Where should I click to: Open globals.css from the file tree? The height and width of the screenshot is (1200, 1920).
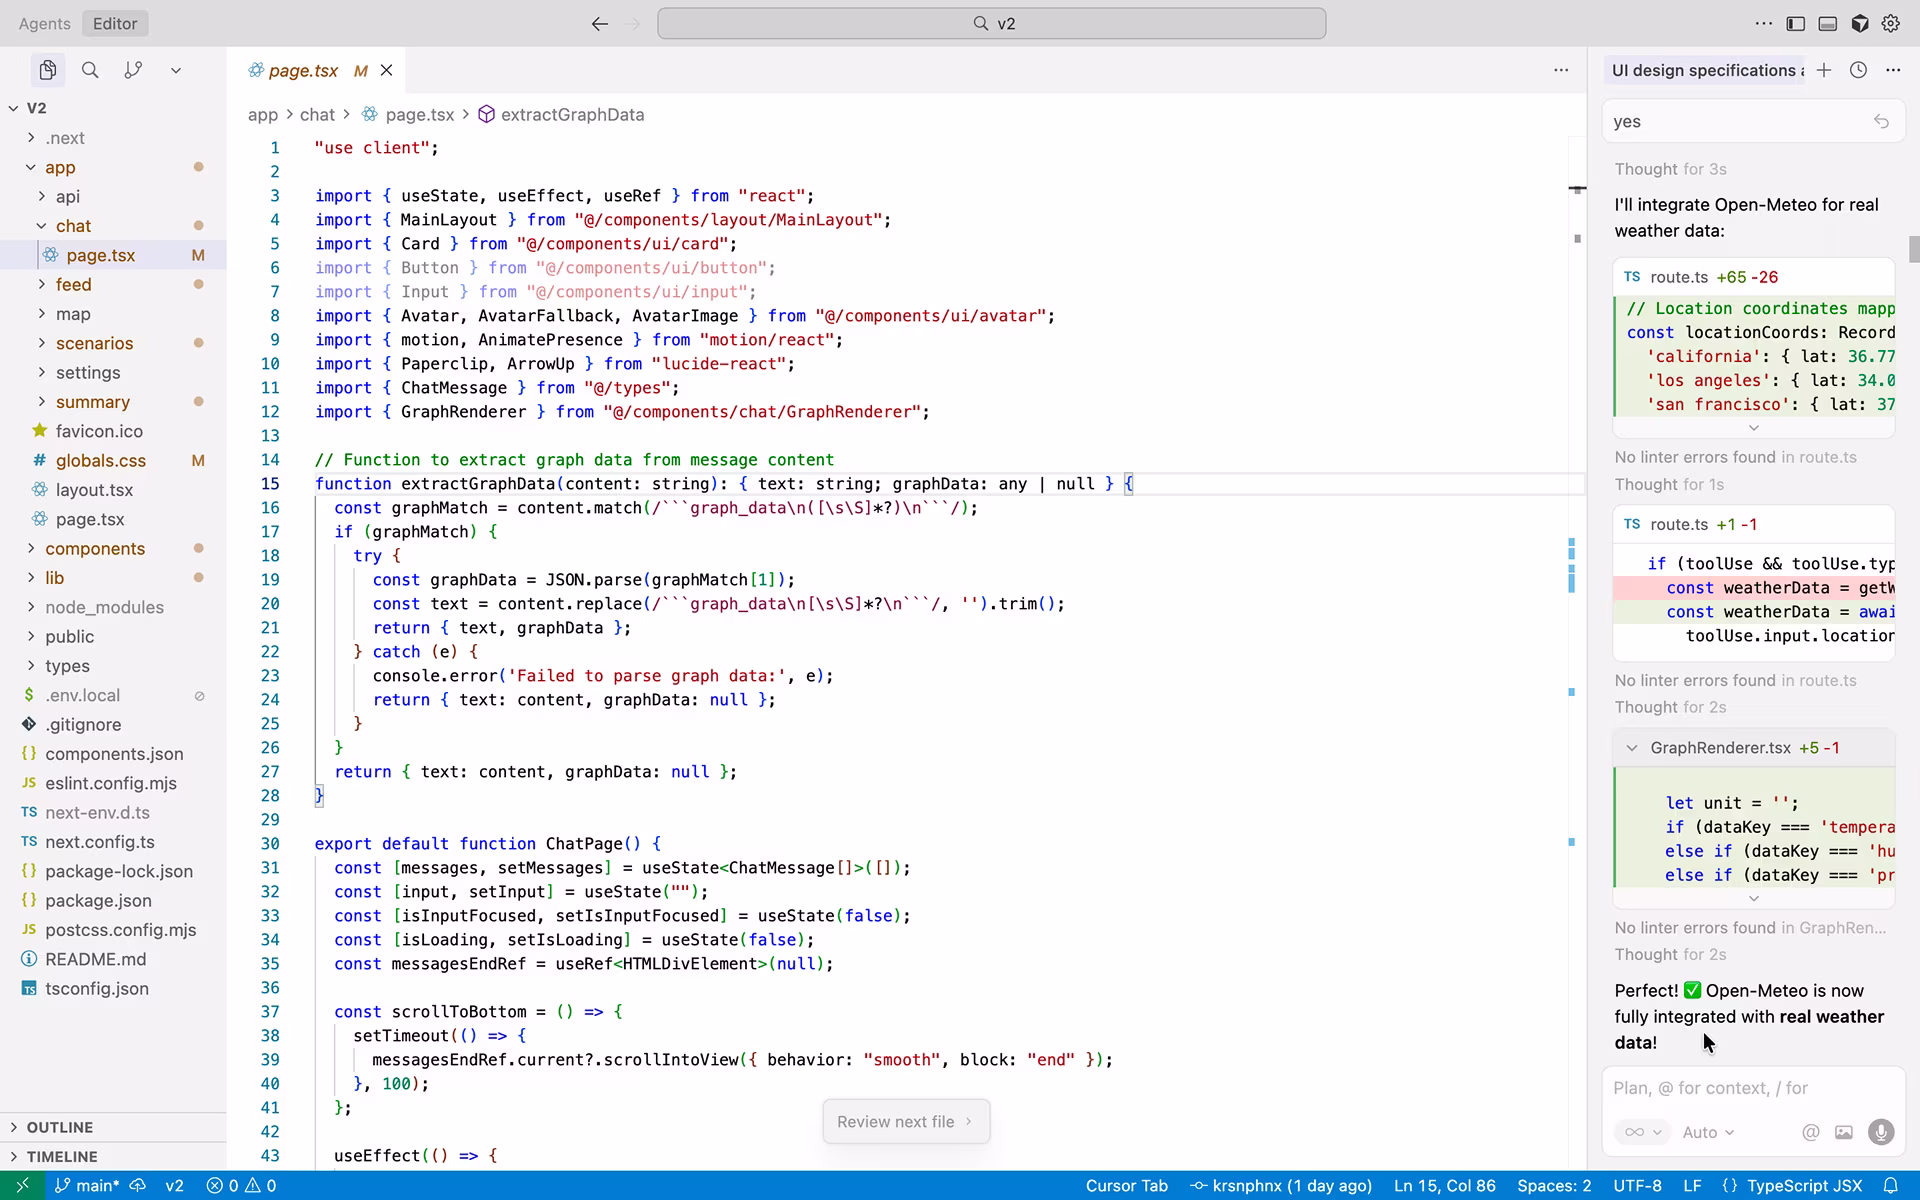(x=100, y=460)
